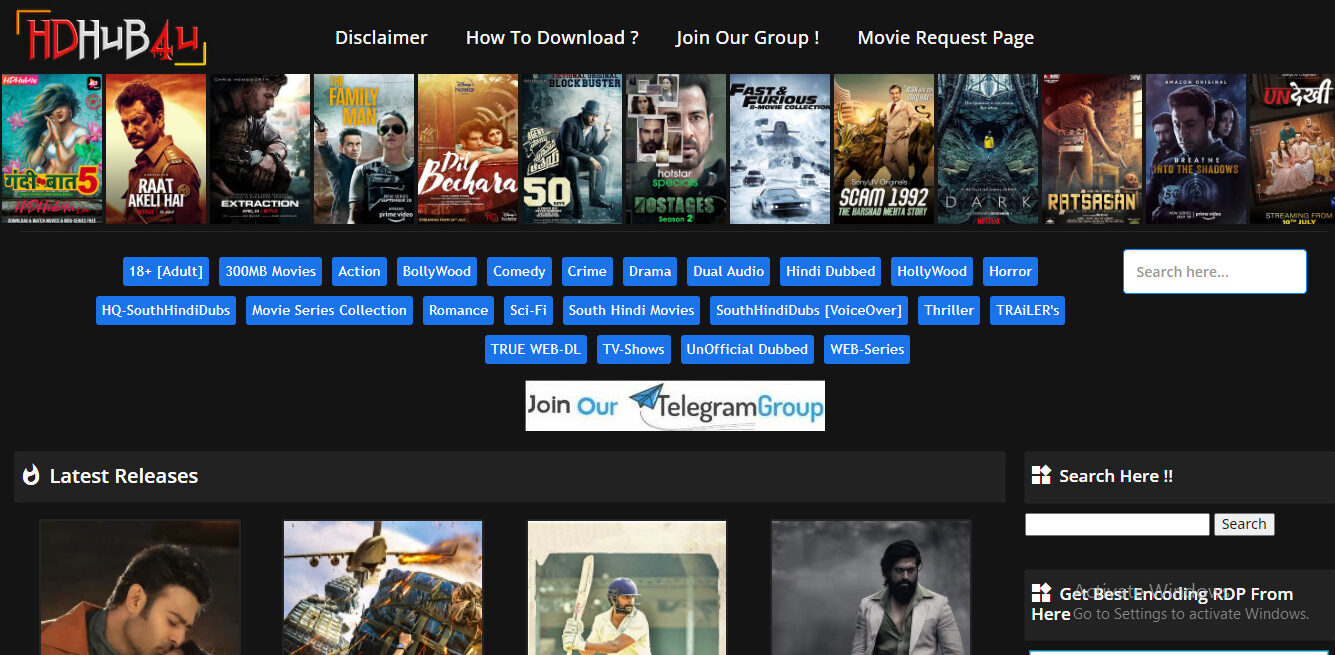
Task: Browse the Comedy category
Action: (x=519, y=271)
